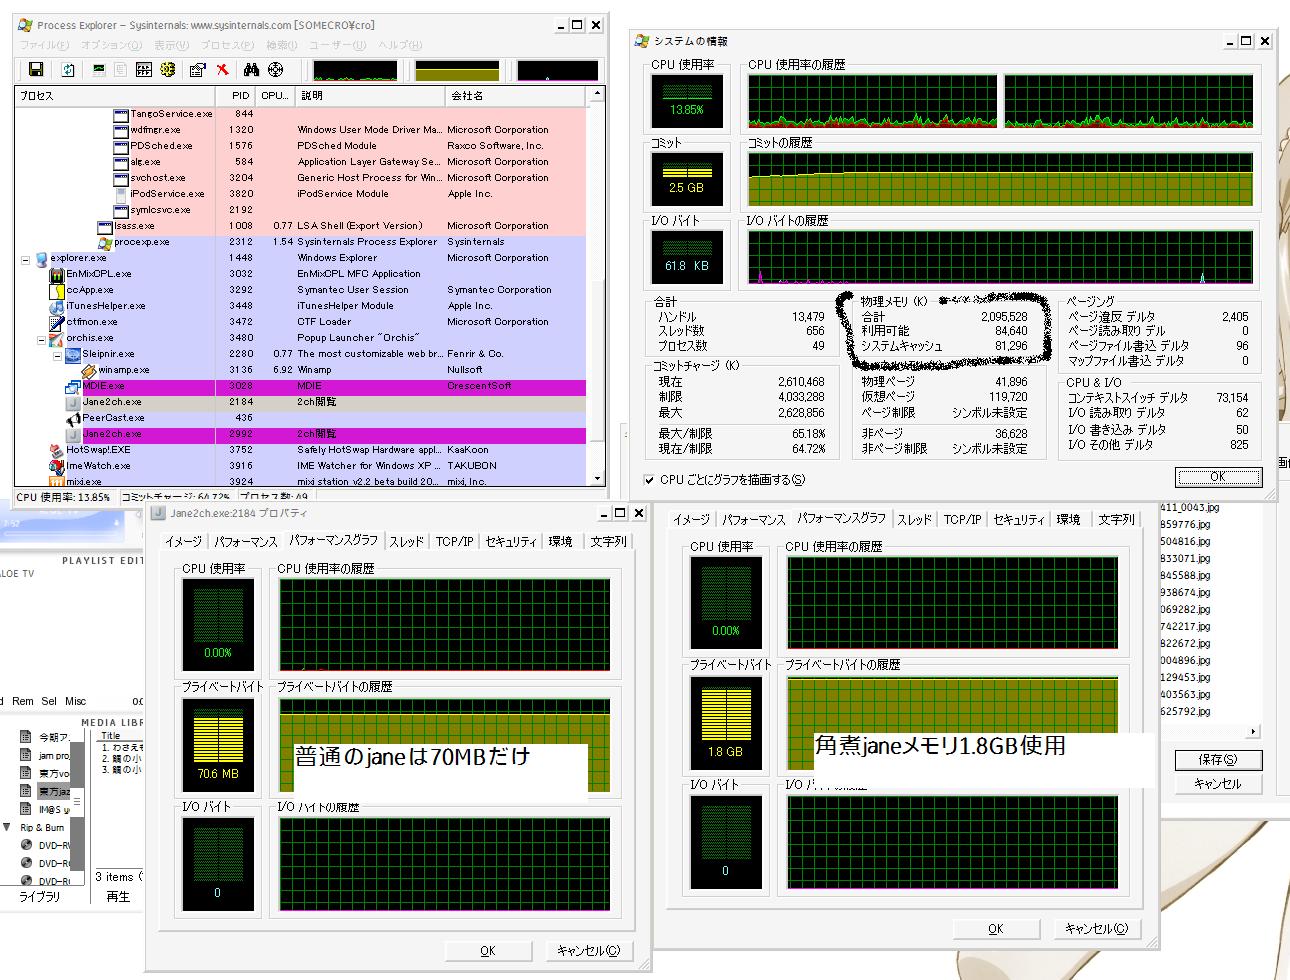Click the lower pane toolbar icon
The height and width of the screenshot is (980, 1290).
[144, 69]
